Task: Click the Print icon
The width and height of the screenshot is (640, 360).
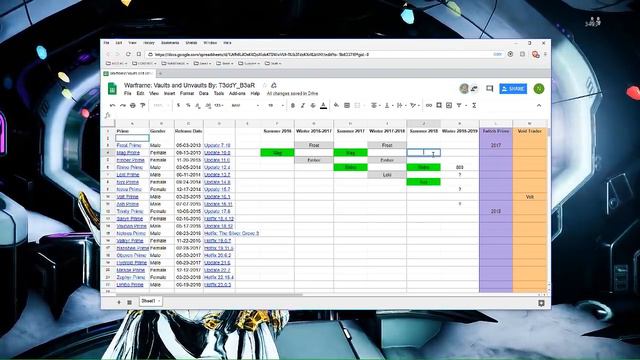Action: [133, 105]
